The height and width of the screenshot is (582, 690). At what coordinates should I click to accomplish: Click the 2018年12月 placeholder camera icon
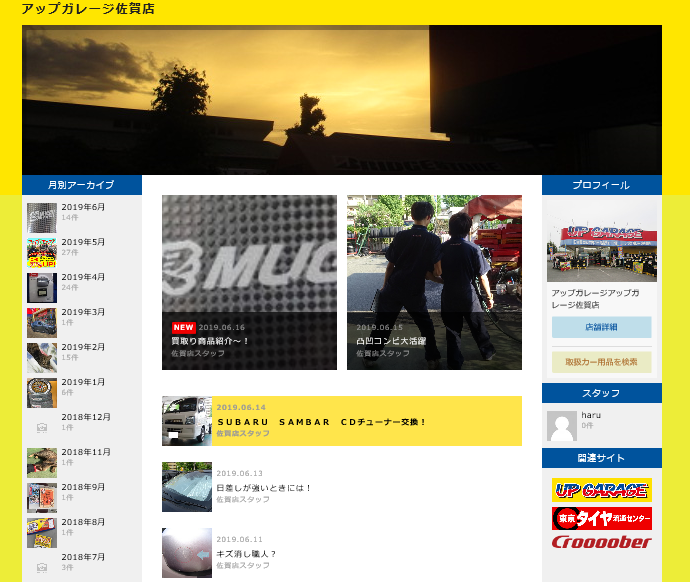click(x=42, y=428)
